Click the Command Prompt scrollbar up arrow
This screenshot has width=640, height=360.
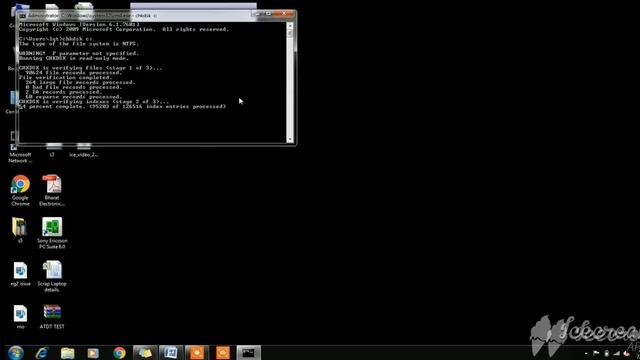pyautogui.click(x=290, y=26)
